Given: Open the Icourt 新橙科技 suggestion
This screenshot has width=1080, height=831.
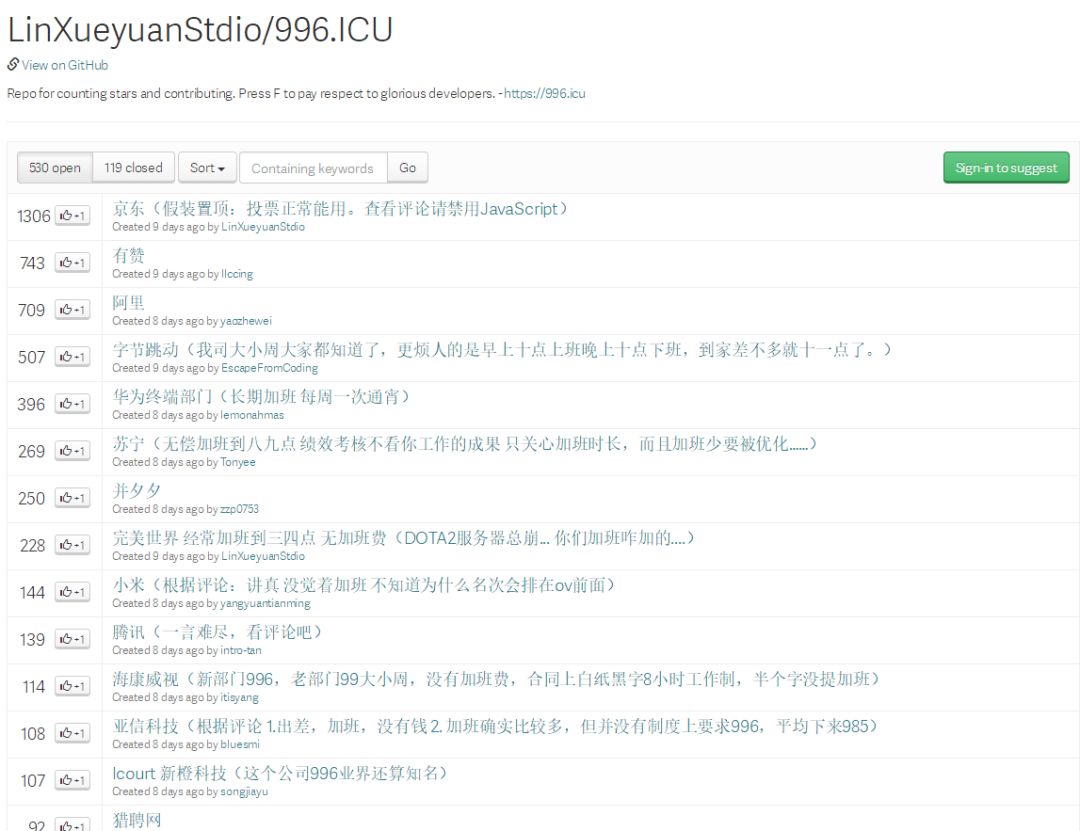Looking at the screenshot, I should coord(280,773).
